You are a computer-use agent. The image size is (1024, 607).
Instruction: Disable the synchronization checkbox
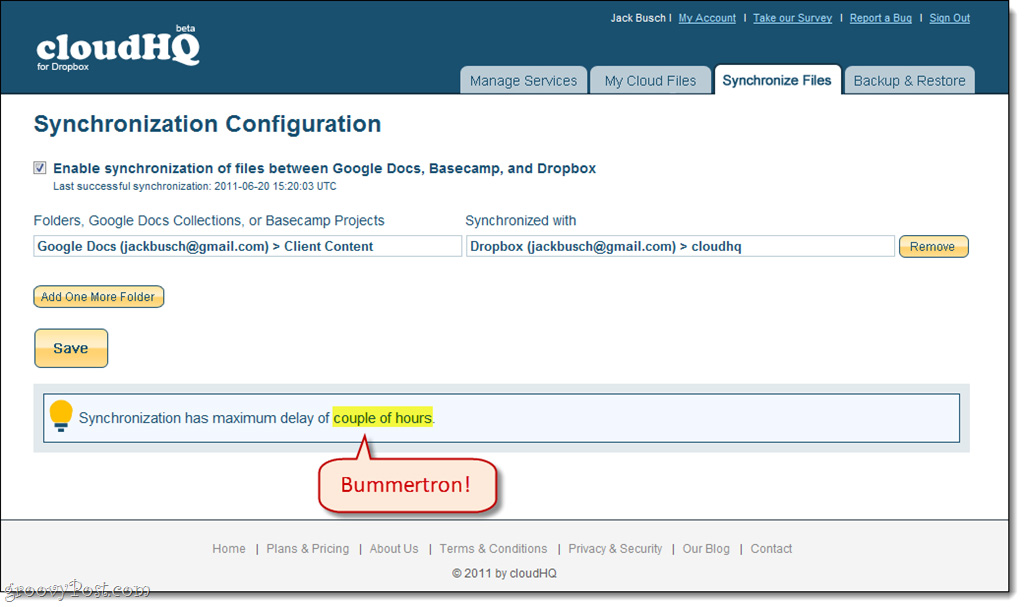pyautogui.click(x=40, y=168)
